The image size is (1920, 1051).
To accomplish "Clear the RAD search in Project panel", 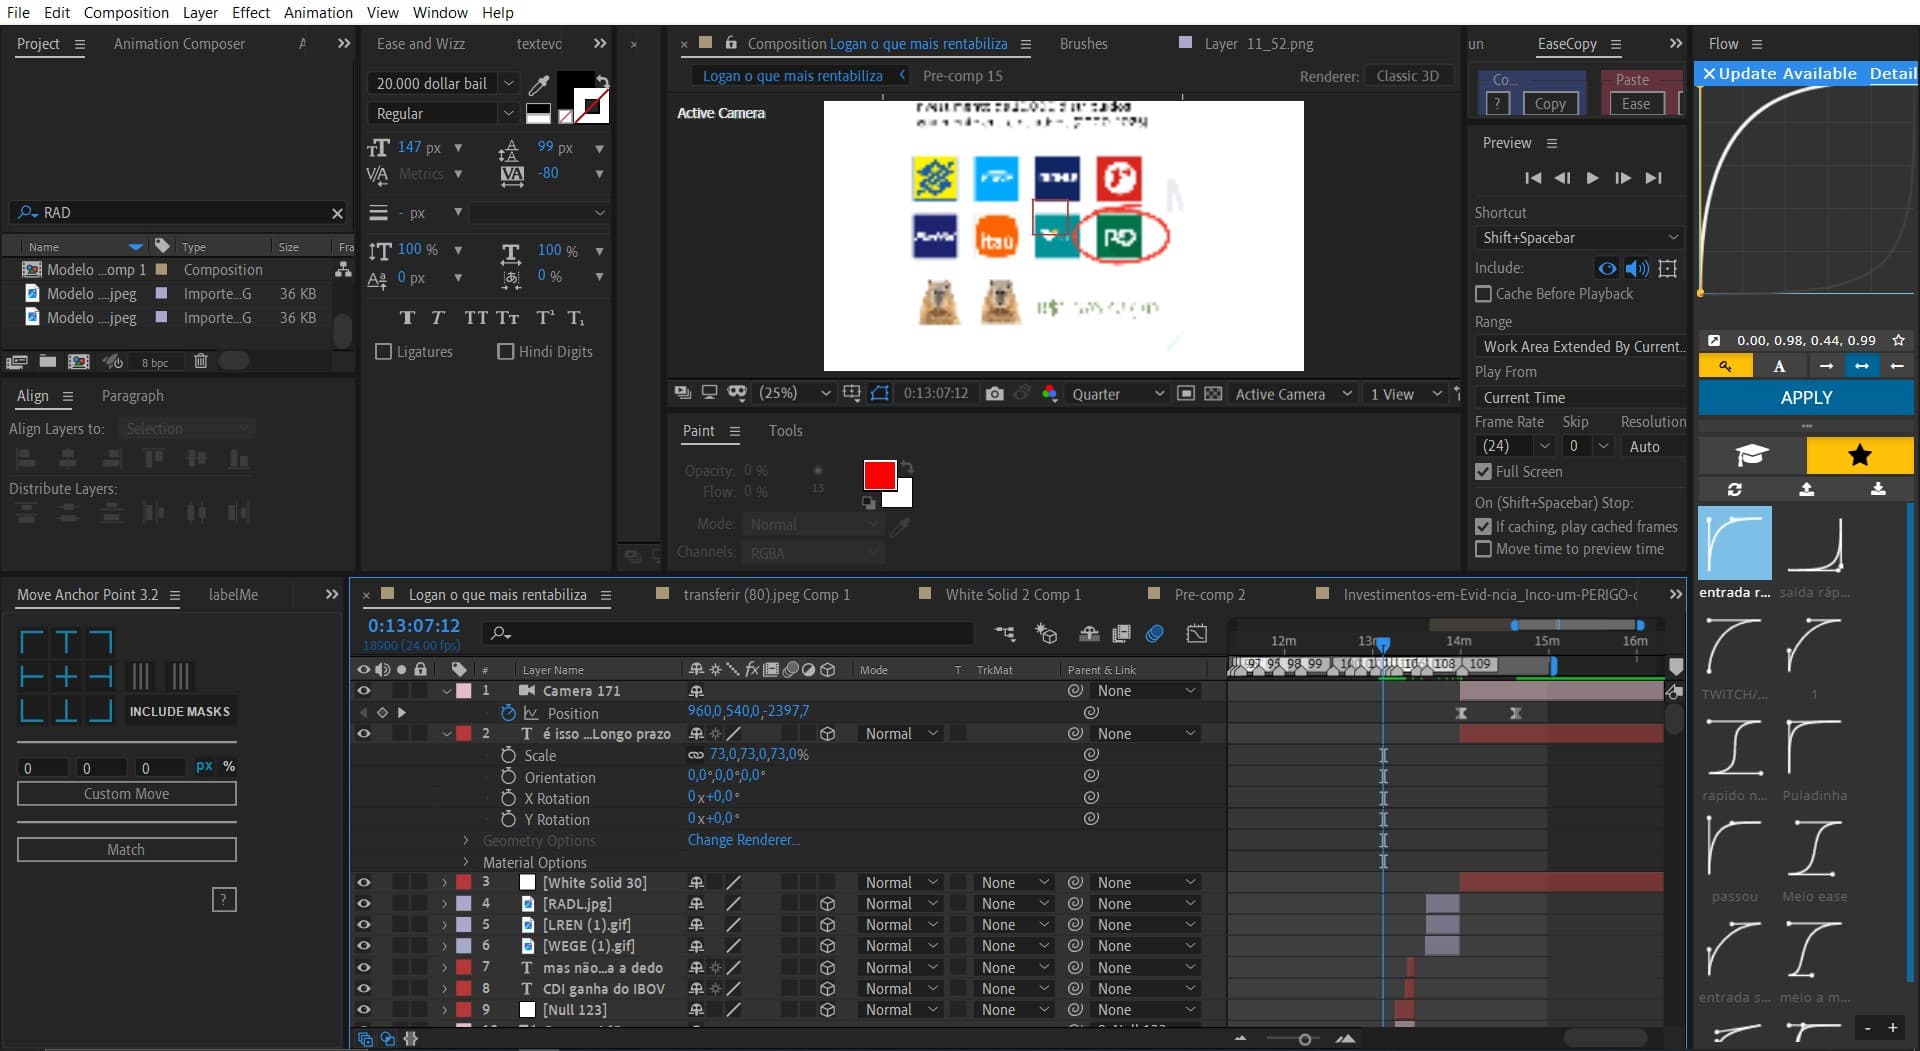I will tap(337, 213).
